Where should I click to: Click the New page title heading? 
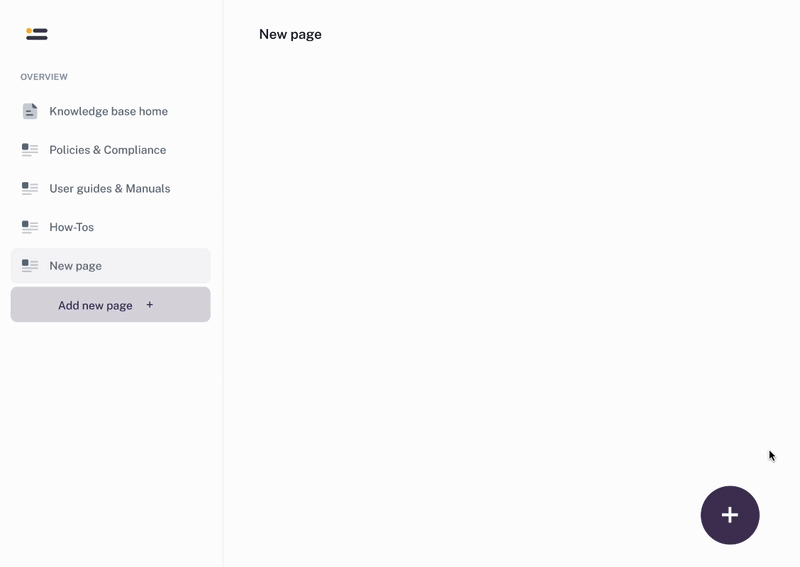(x=290, y=34)
